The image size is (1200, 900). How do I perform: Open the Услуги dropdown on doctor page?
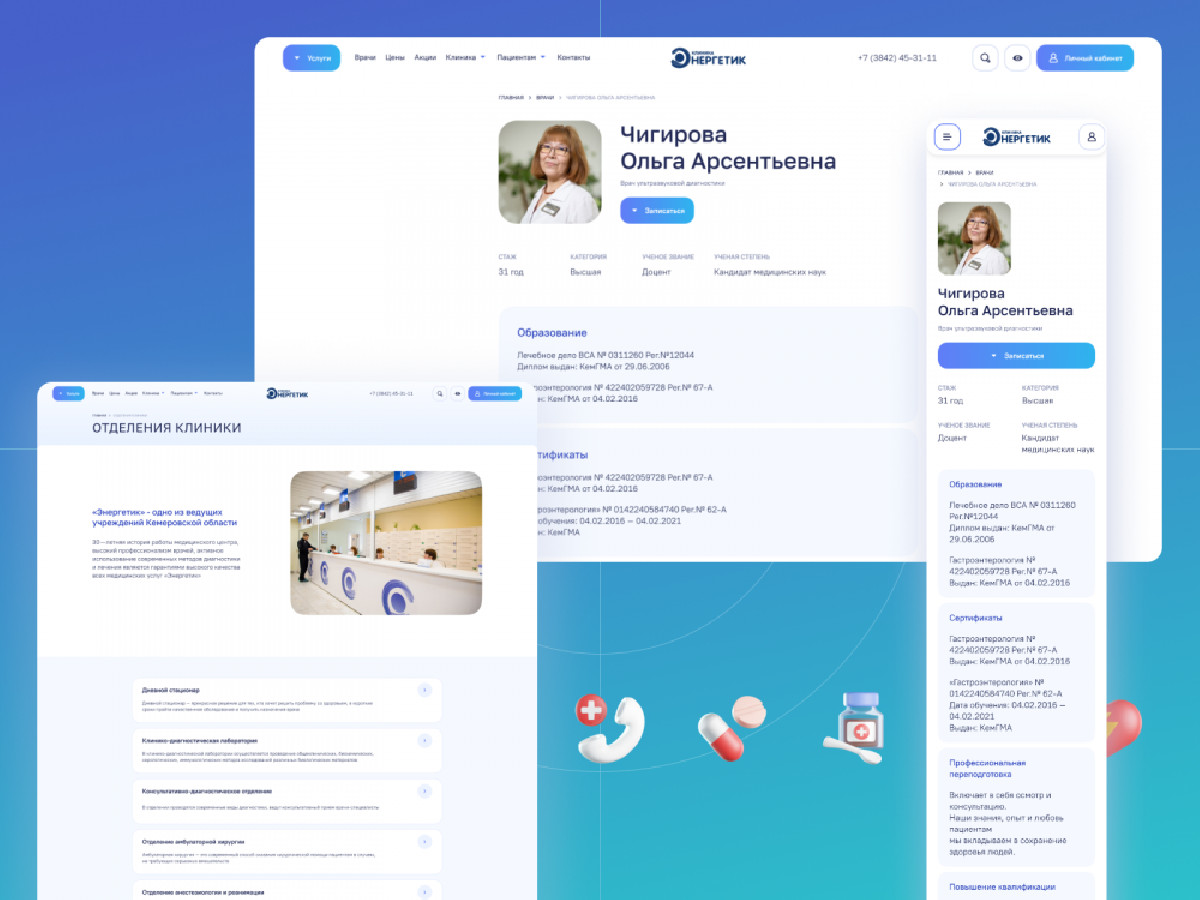click(x=312, y=58)
